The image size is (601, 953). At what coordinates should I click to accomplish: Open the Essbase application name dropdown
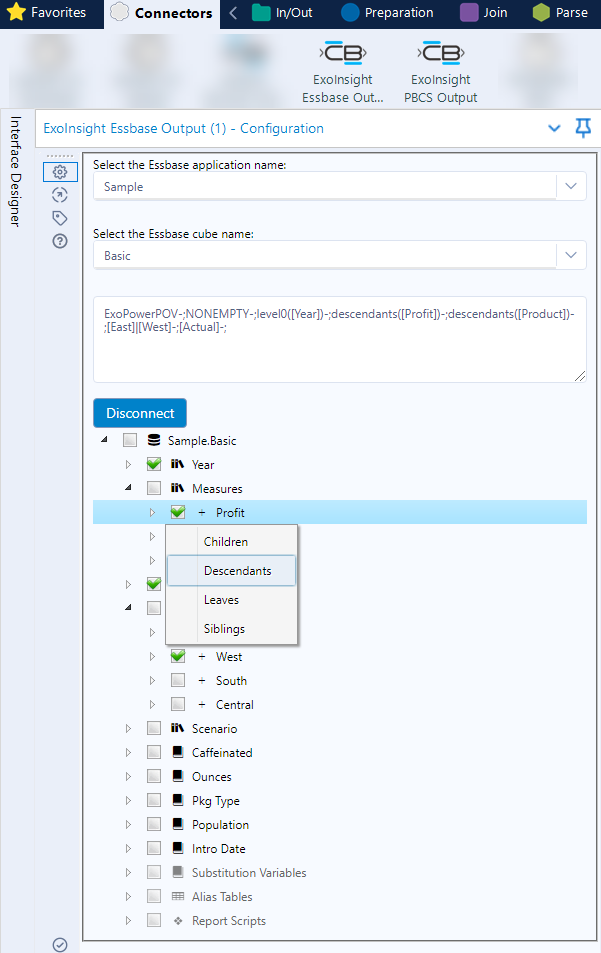571,187
